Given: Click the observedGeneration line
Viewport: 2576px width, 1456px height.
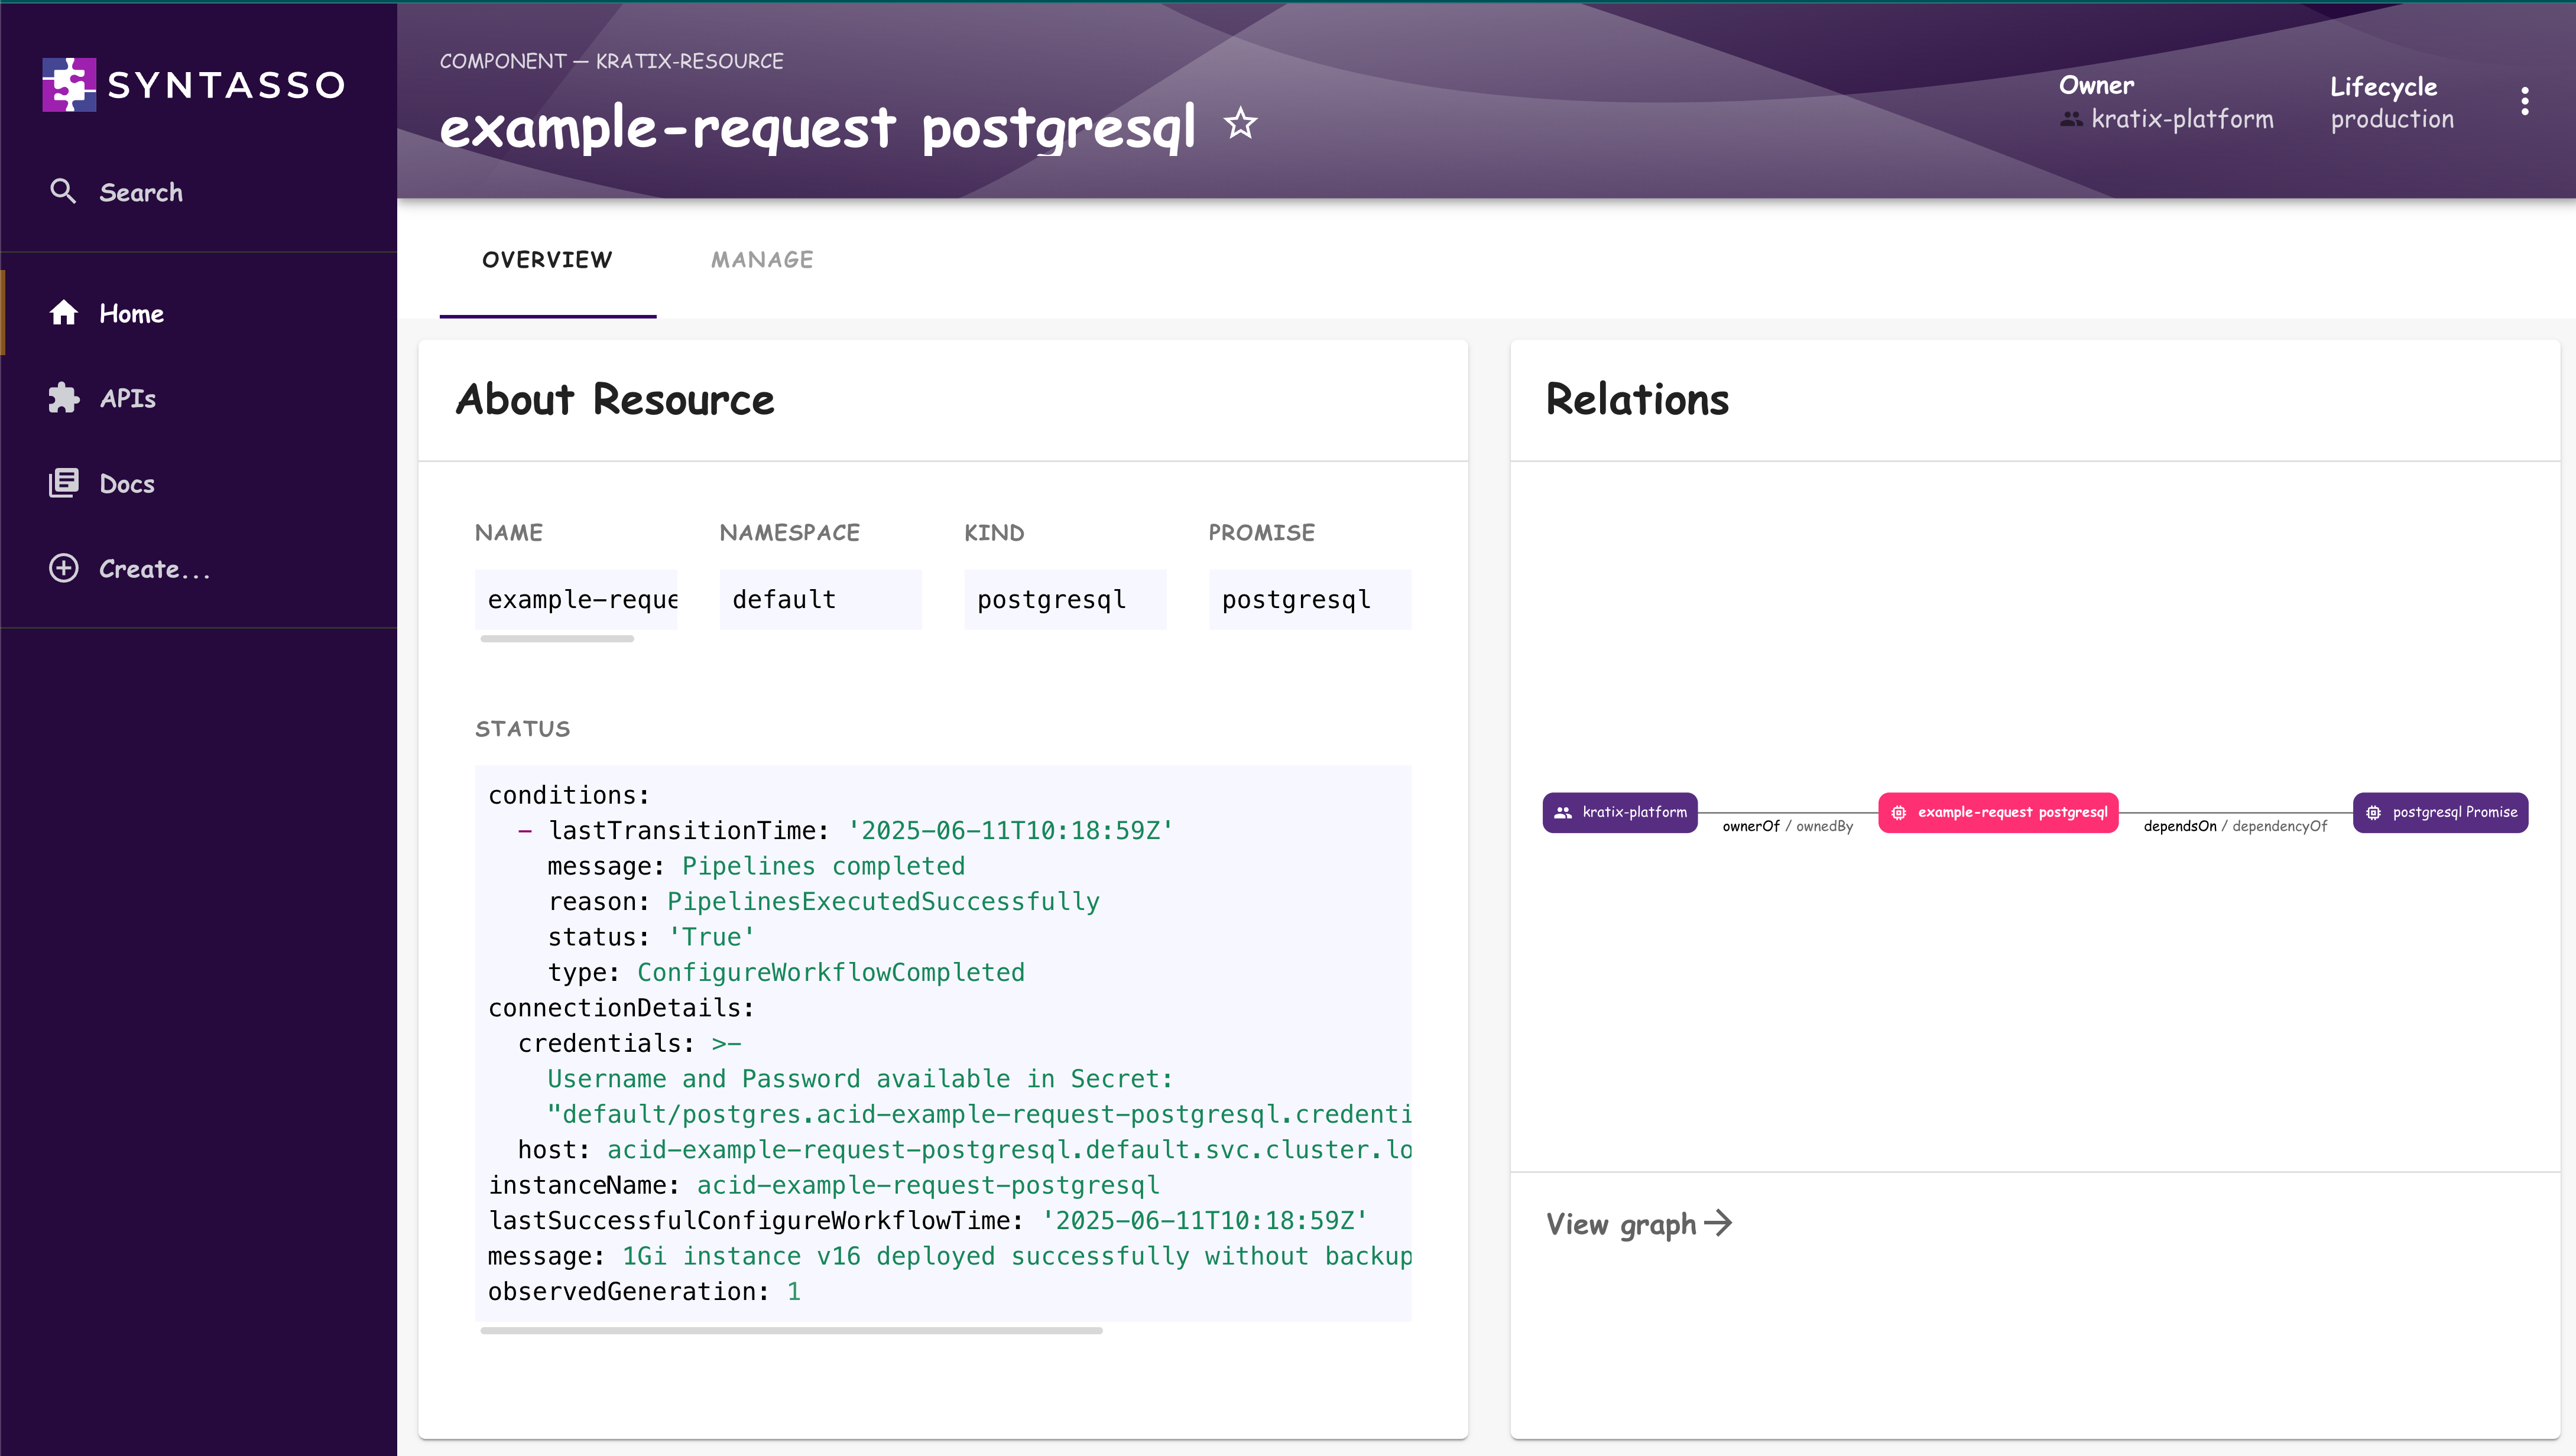Looking at the screenshot, I should coord(644,1291).
